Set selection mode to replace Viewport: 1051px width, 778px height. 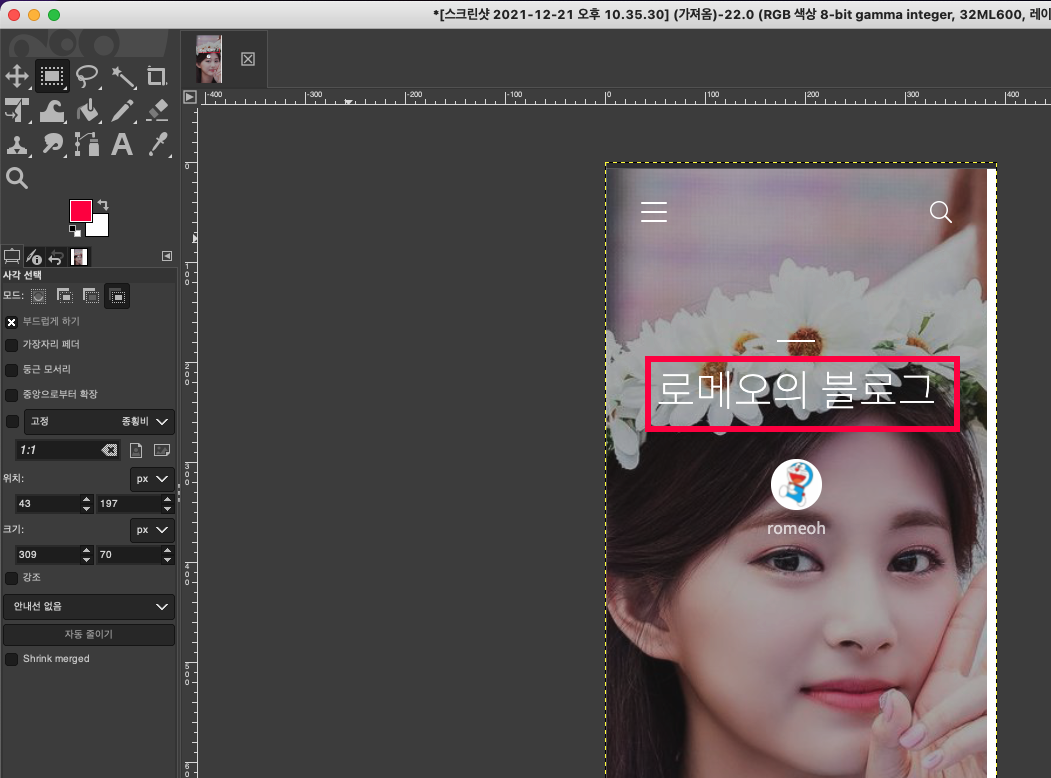point(39,296)
